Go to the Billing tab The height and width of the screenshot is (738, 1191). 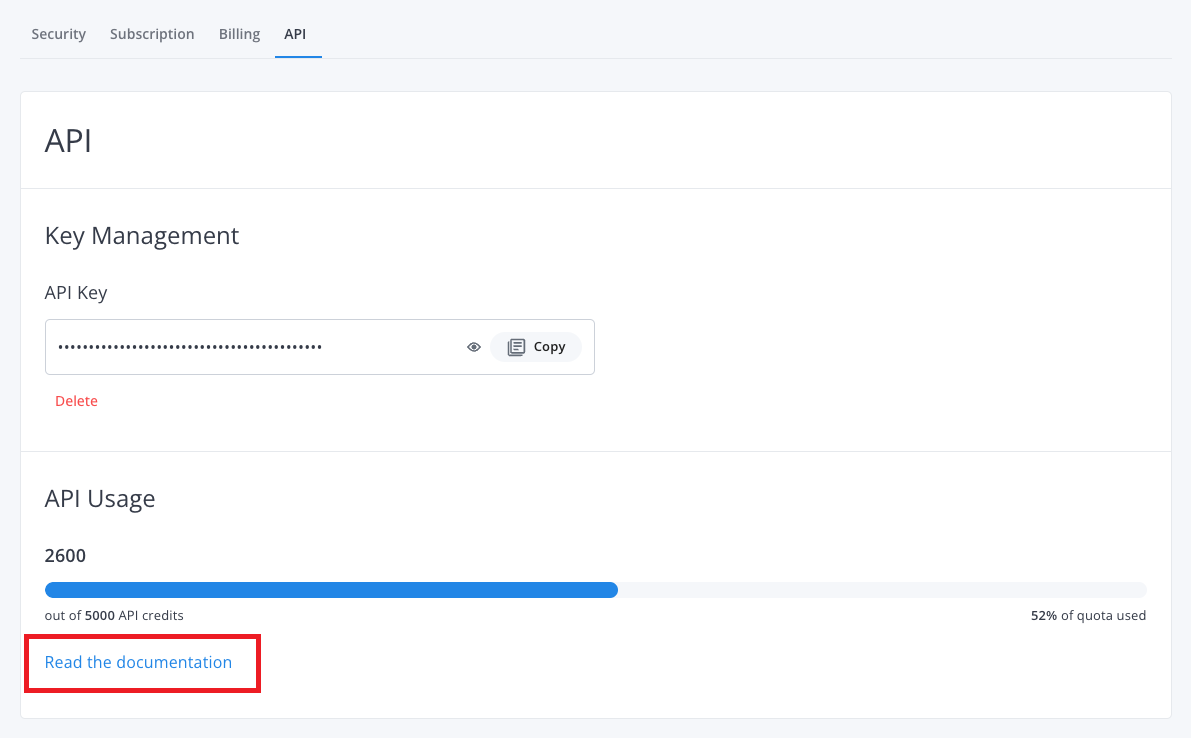coord(239,34)
